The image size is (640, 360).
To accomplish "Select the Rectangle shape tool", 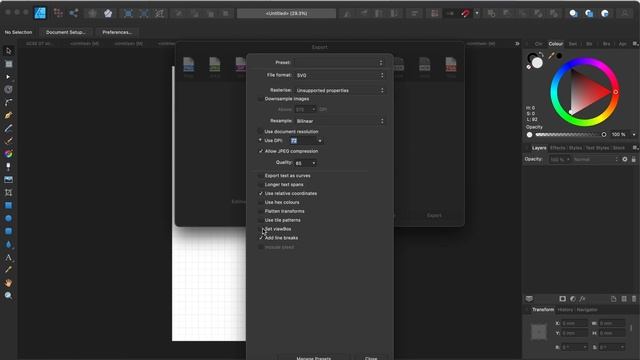I will [x=8, y=205].
